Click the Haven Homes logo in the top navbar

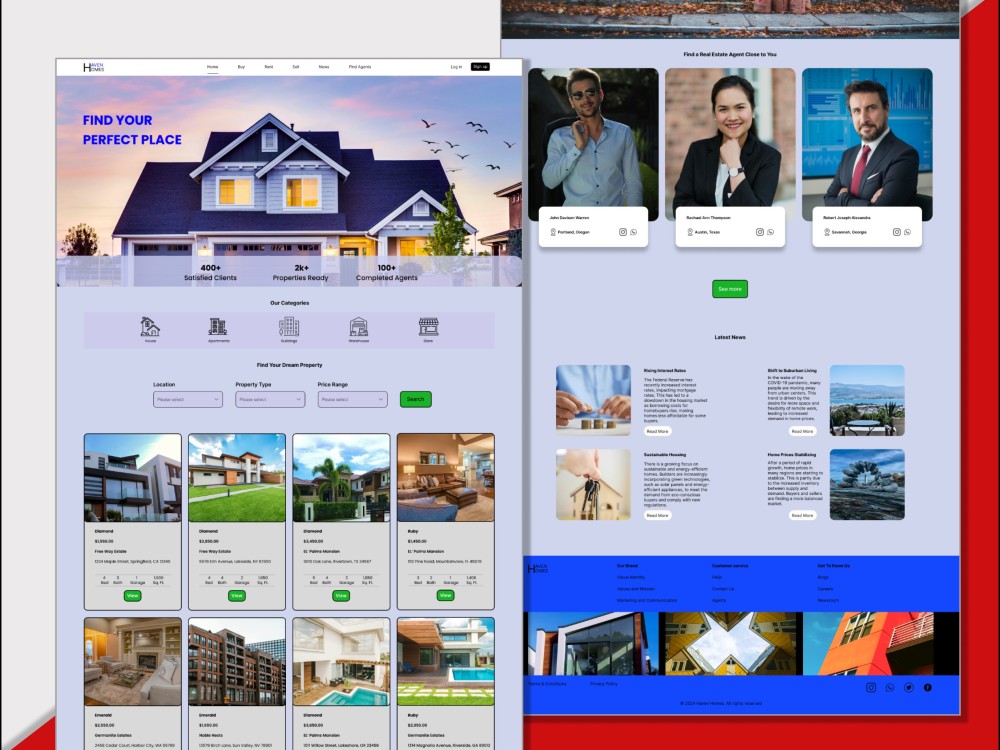(93, 67)
